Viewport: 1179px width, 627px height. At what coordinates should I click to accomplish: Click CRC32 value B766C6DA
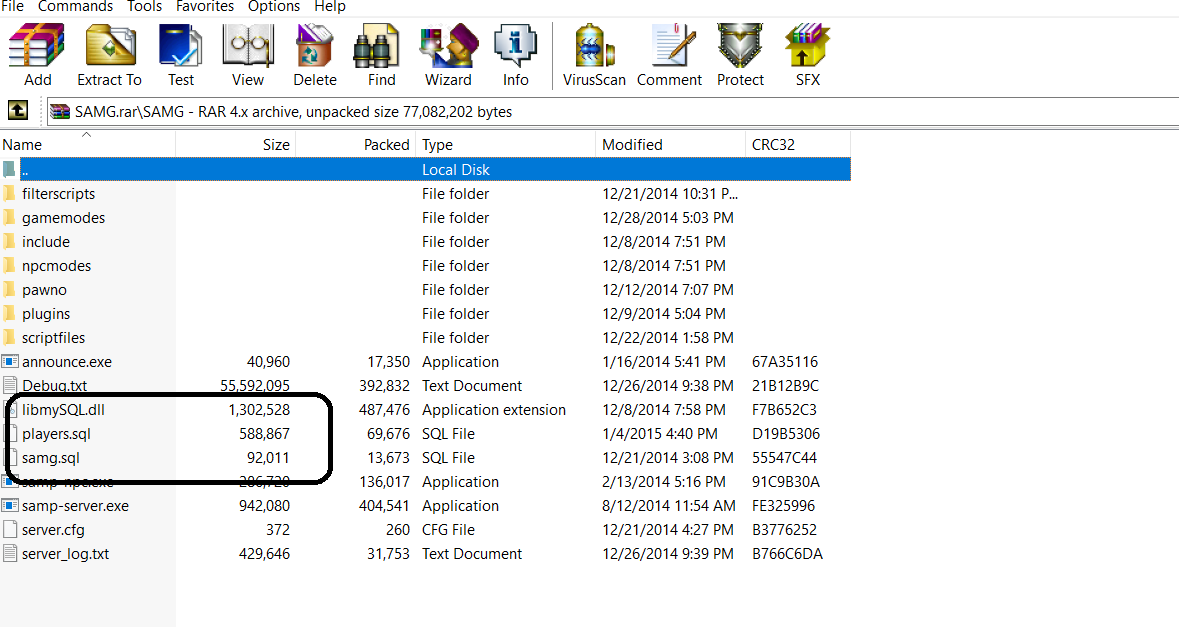click(x=787, y=554)
